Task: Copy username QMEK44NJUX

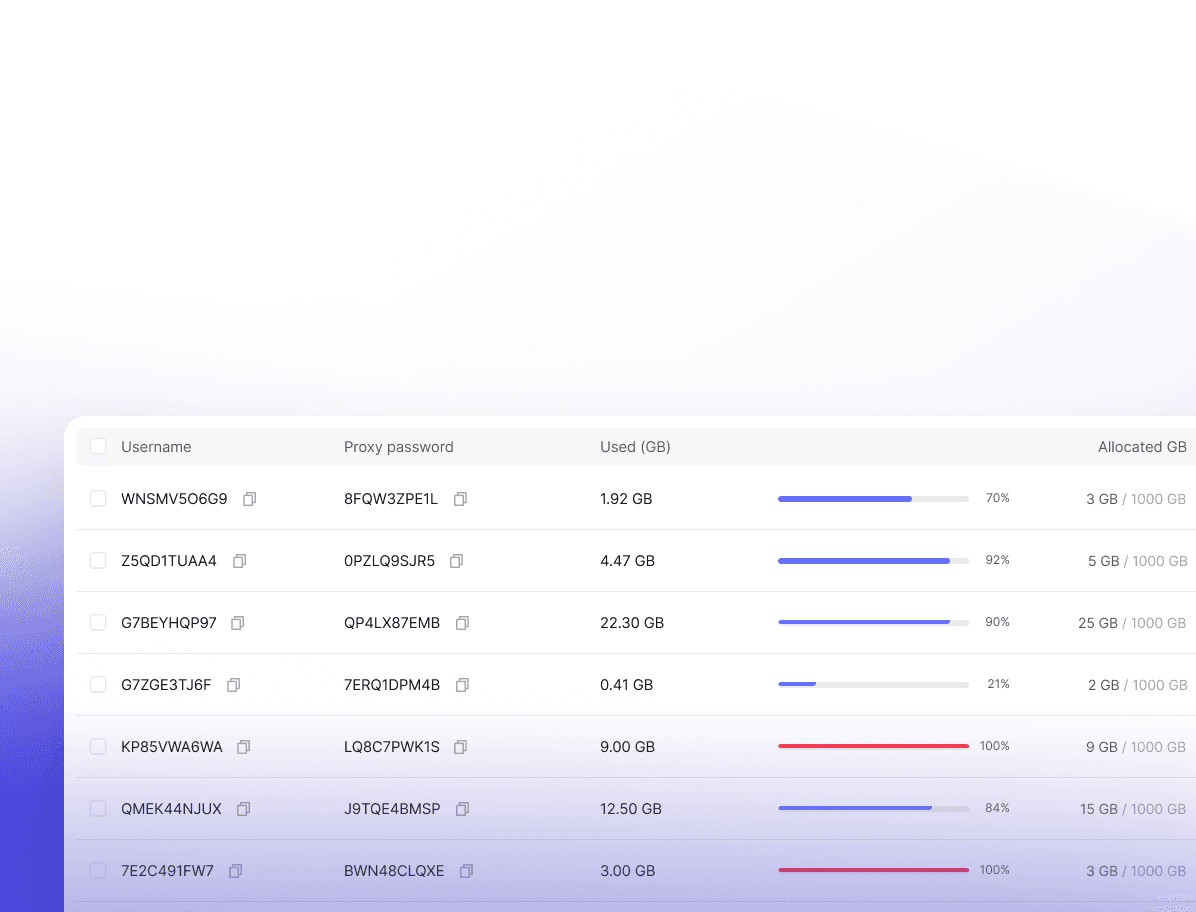Action: (243, 809)
